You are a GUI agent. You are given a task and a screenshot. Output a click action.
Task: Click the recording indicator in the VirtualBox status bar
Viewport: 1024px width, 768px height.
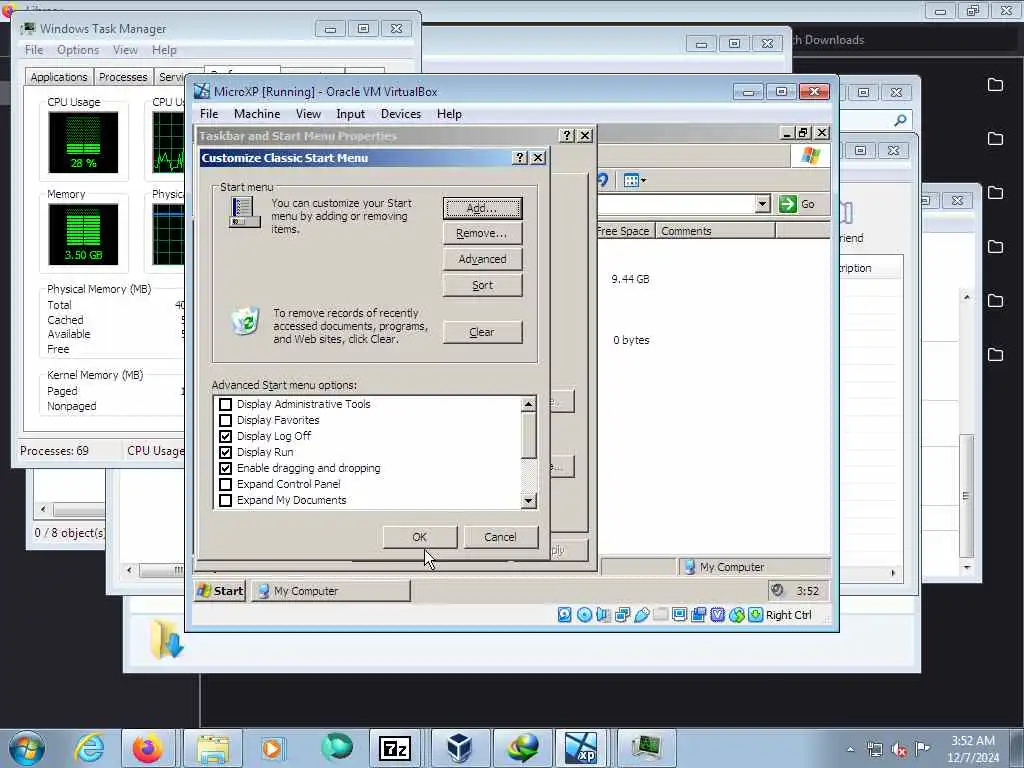click(x=698, y=615)
